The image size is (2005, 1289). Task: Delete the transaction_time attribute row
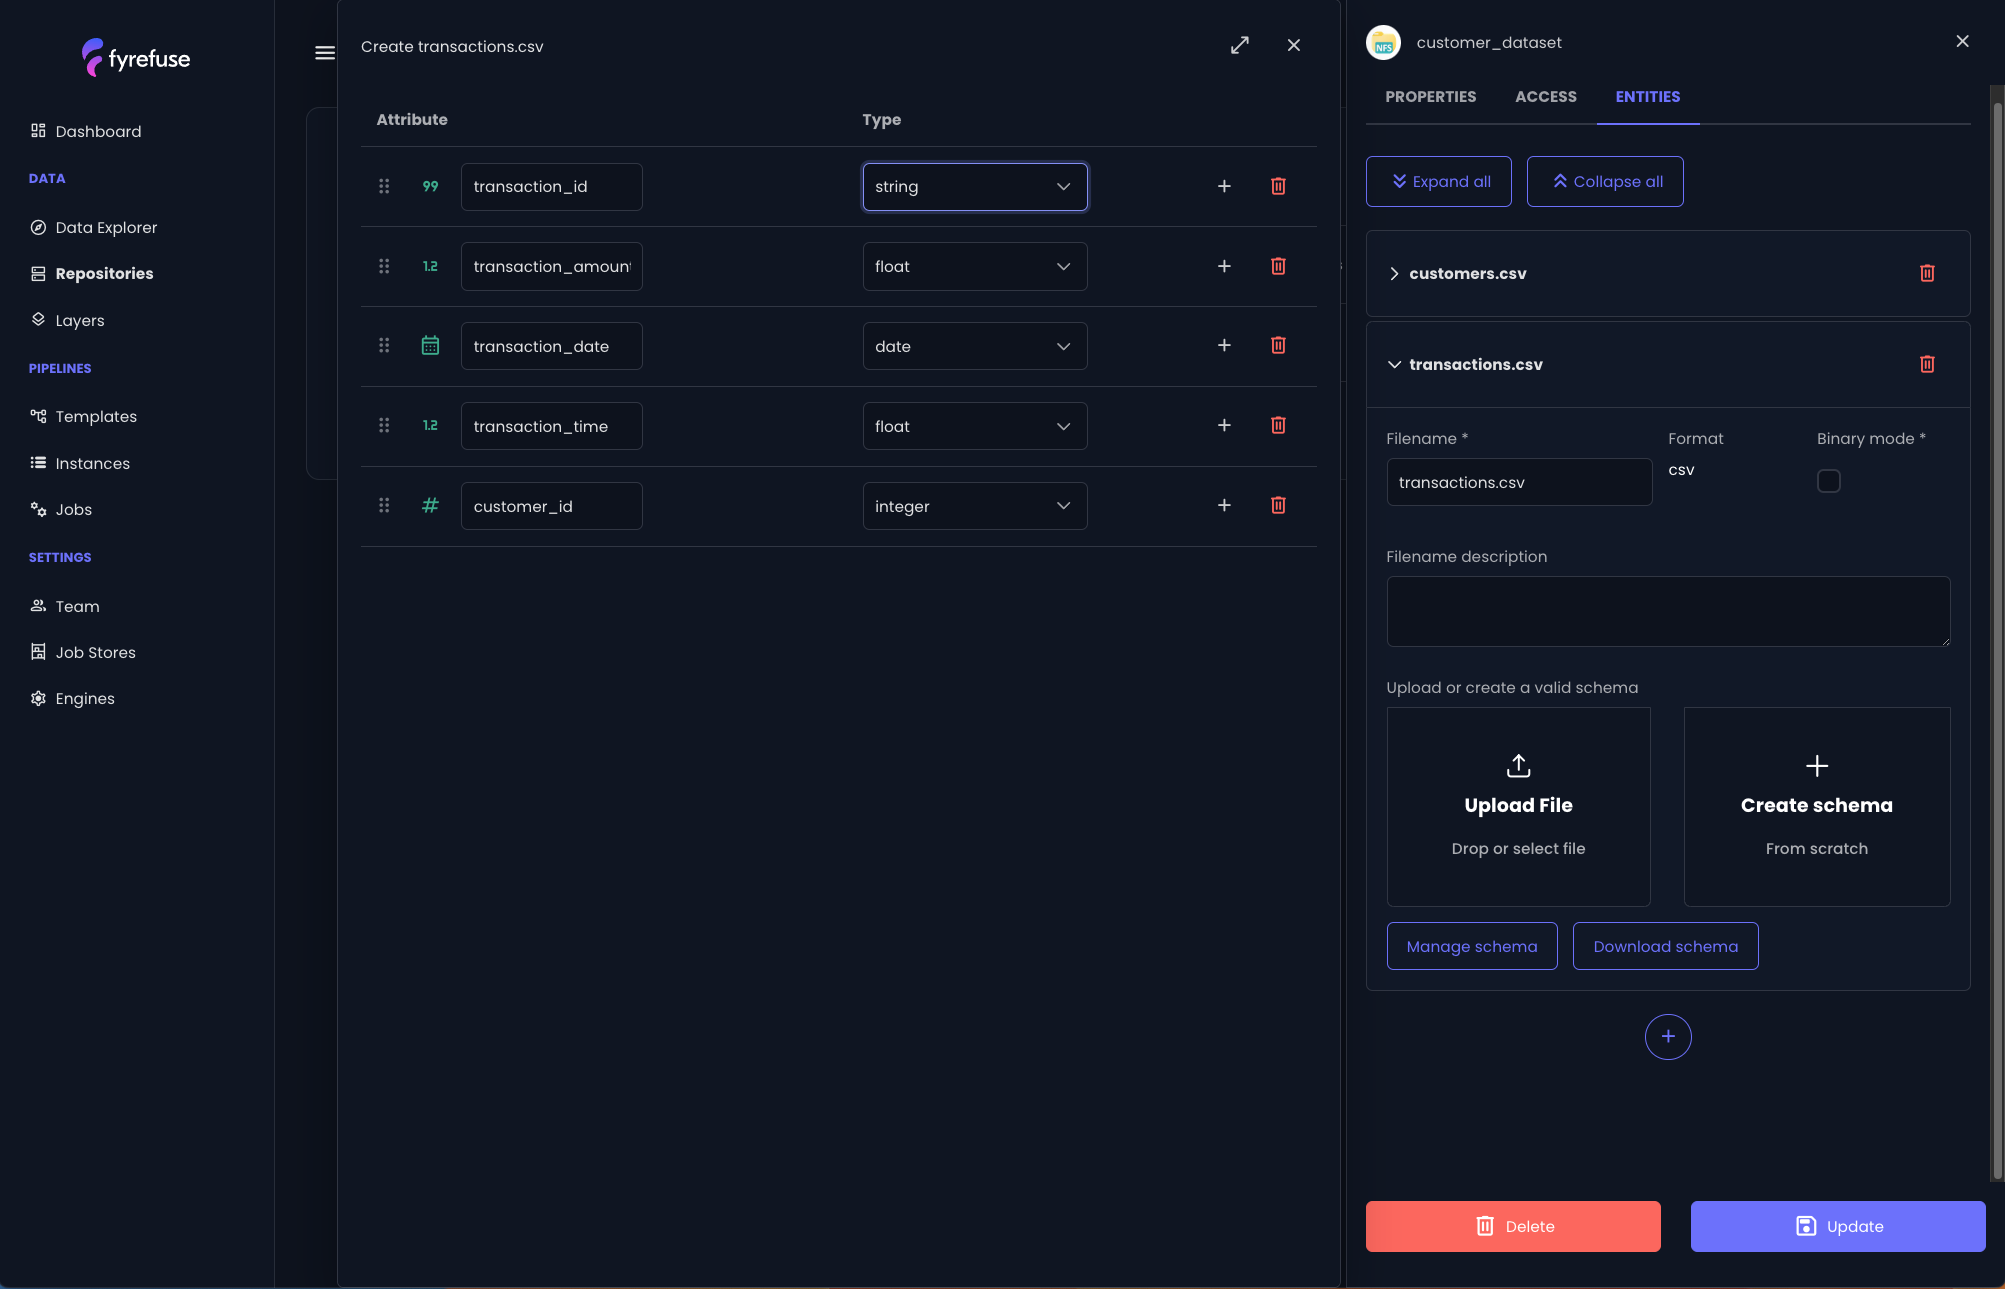(1278, 425)
